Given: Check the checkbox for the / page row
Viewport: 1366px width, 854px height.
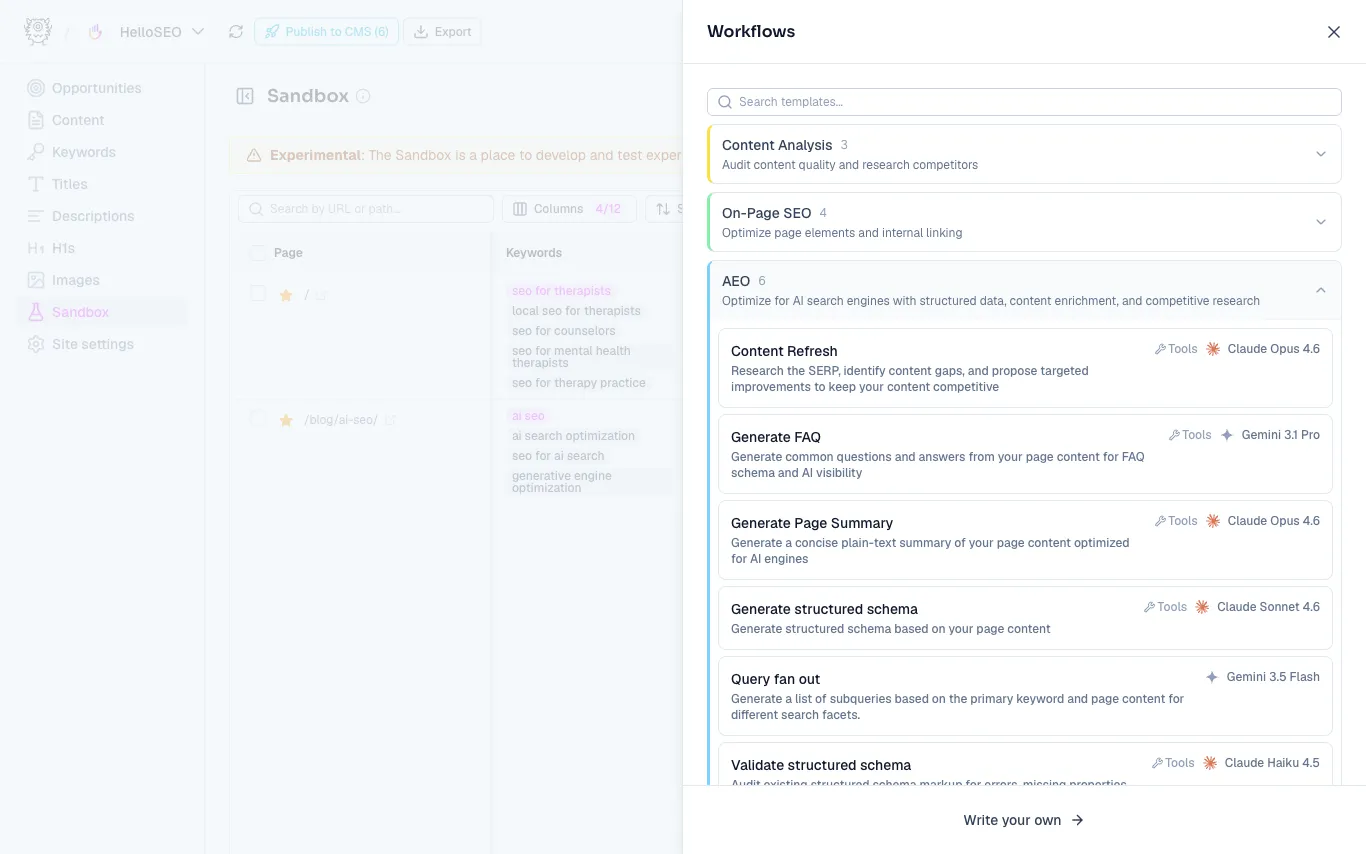Looking at the screenshot, I should [x=258, y=294].
